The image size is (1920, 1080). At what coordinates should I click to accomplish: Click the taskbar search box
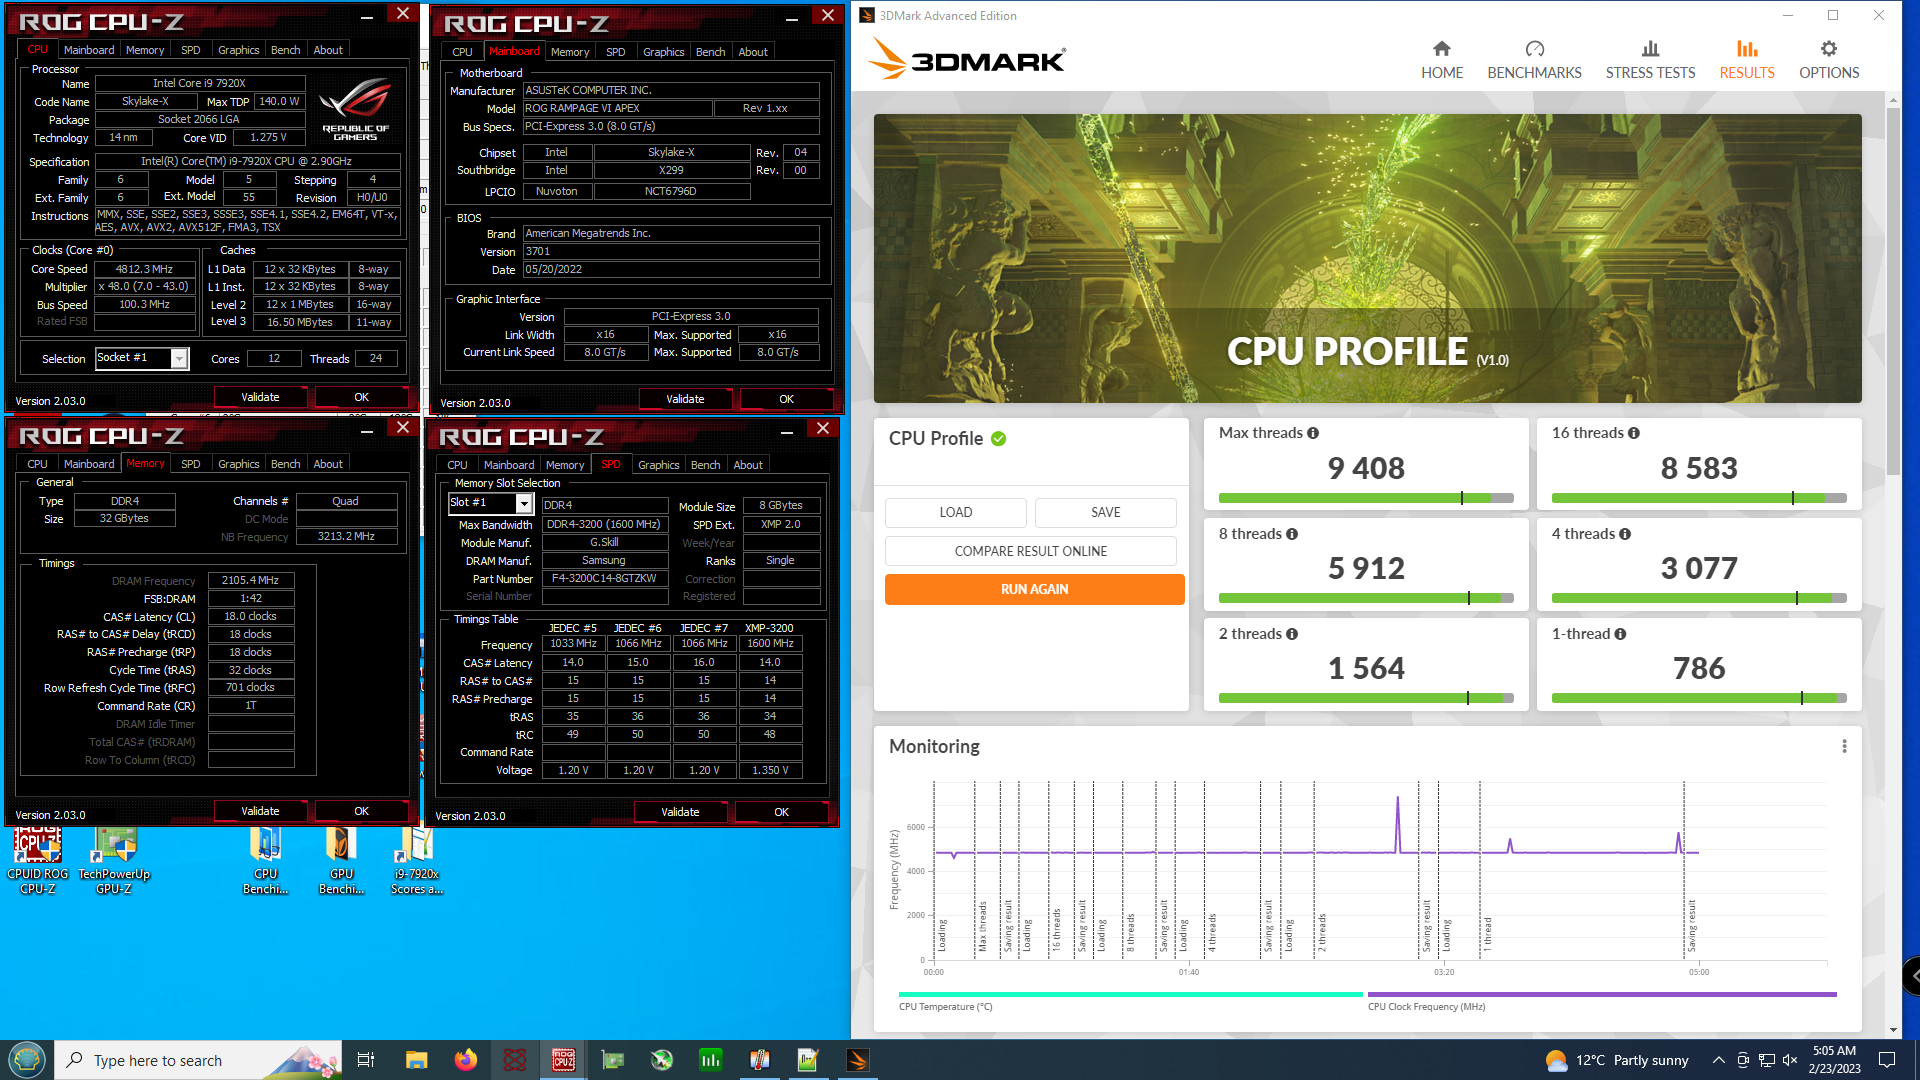[x=197, y=1060]
